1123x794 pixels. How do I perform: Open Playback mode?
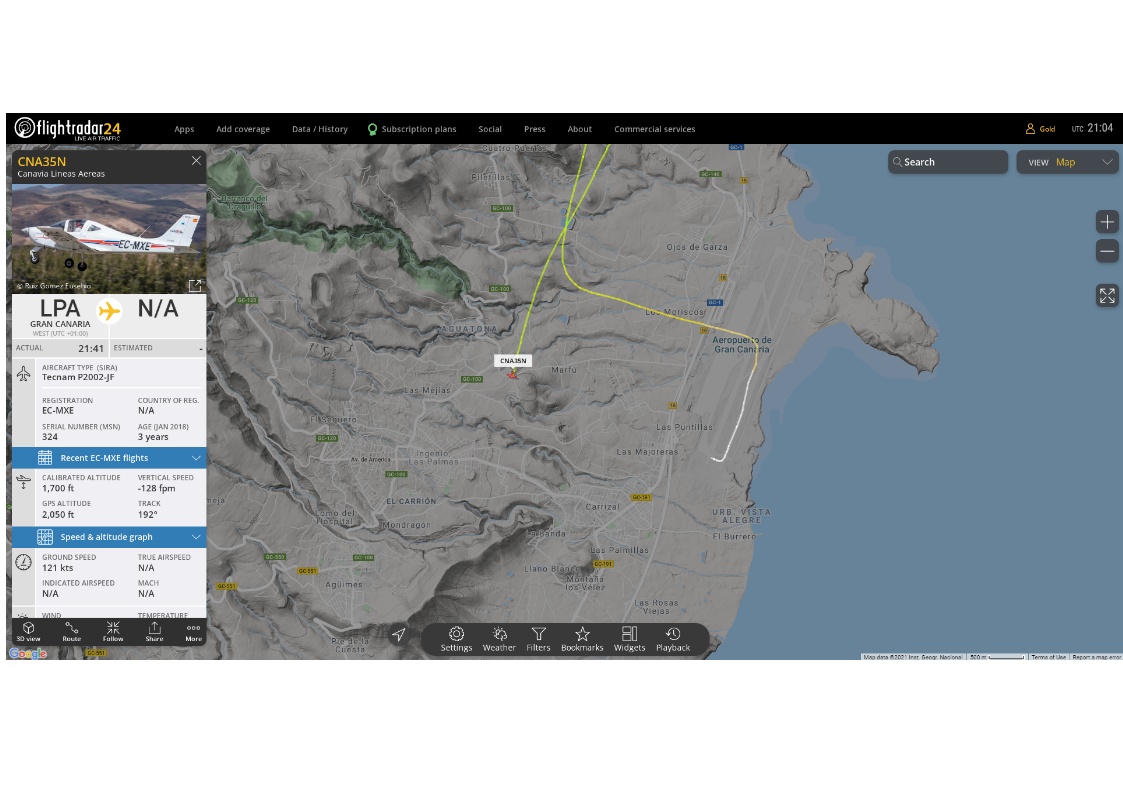(x=673, y=639)
